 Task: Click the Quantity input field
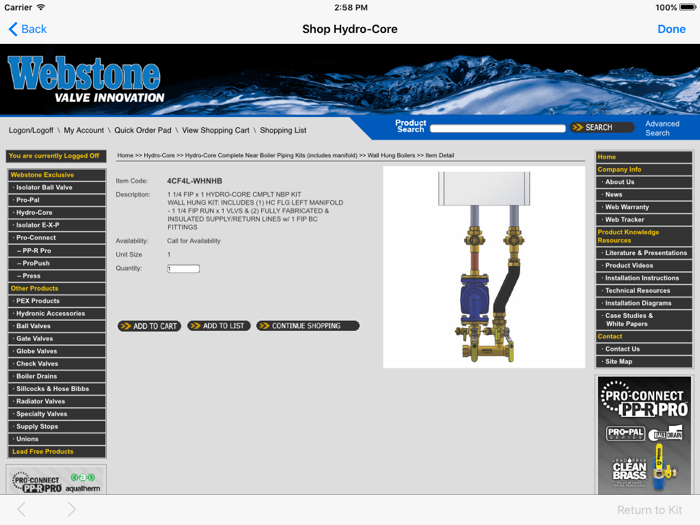183,269
